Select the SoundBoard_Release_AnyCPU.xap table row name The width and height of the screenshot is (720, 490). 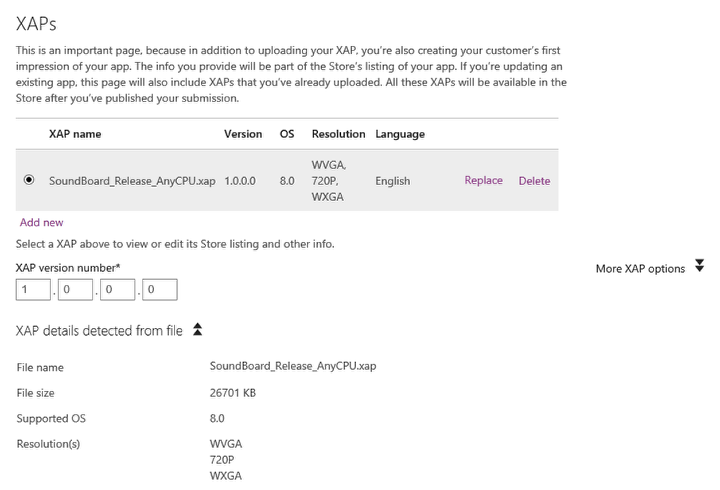132,181
